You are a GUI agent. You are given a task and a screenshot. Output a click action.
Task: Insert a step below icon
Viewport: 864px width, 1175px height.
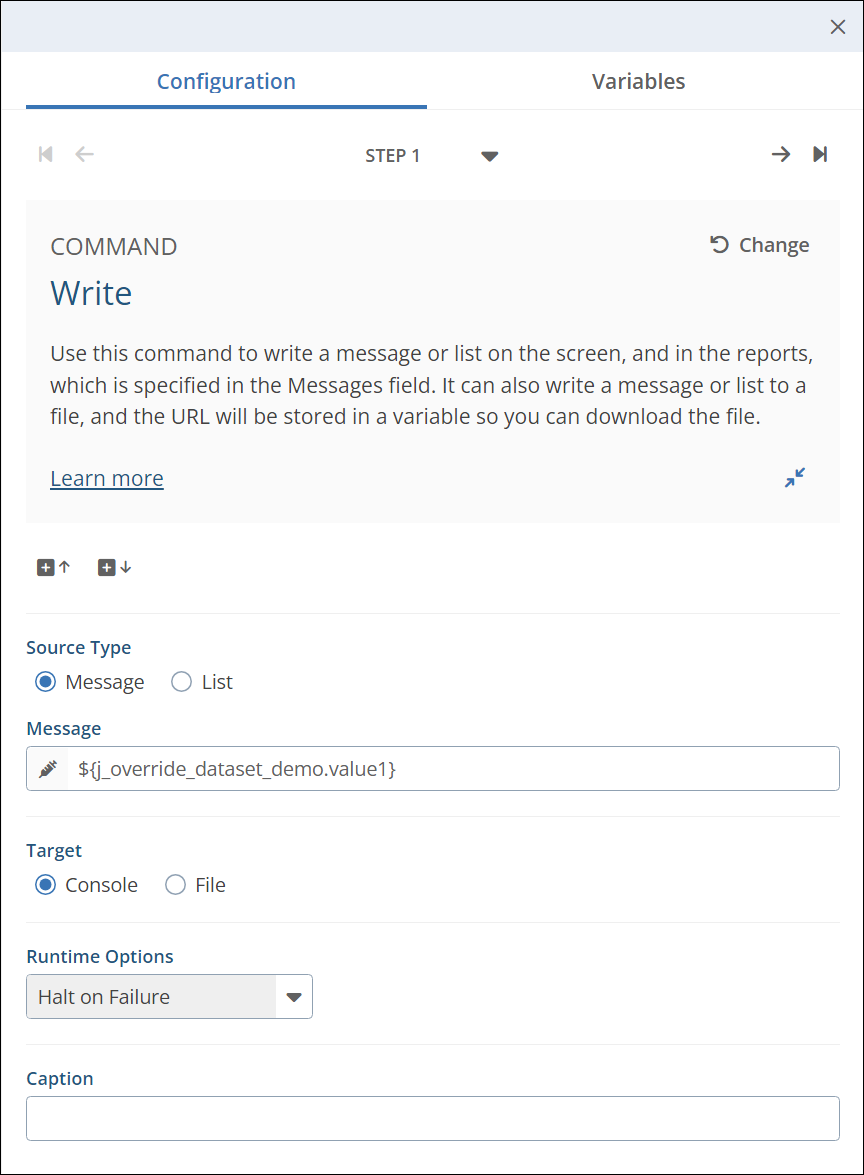click(x=114, y=567)
